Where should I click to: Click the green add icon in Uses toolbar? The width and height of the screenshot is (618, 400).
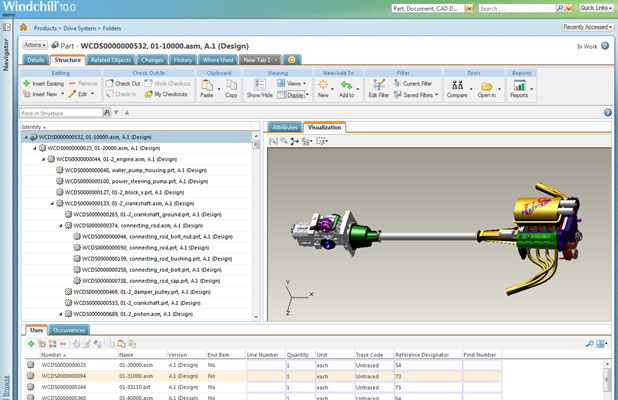pos(31,343)
